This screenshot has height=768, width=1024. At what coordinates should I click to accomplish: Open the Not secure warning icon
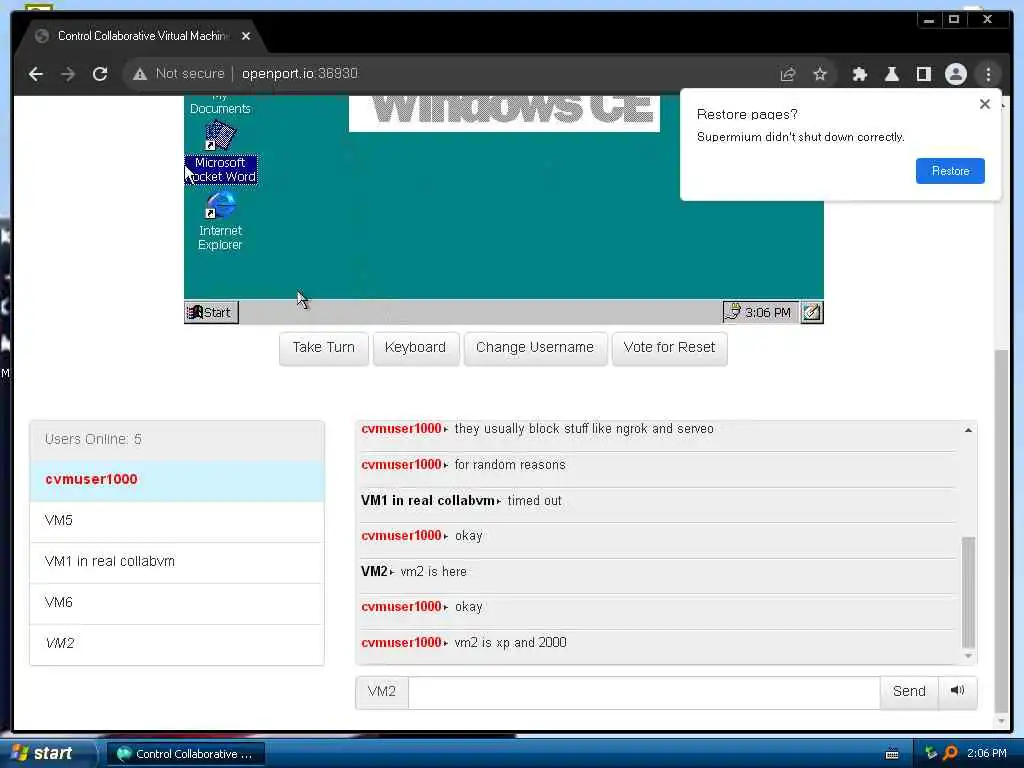(x=140, y=74)
